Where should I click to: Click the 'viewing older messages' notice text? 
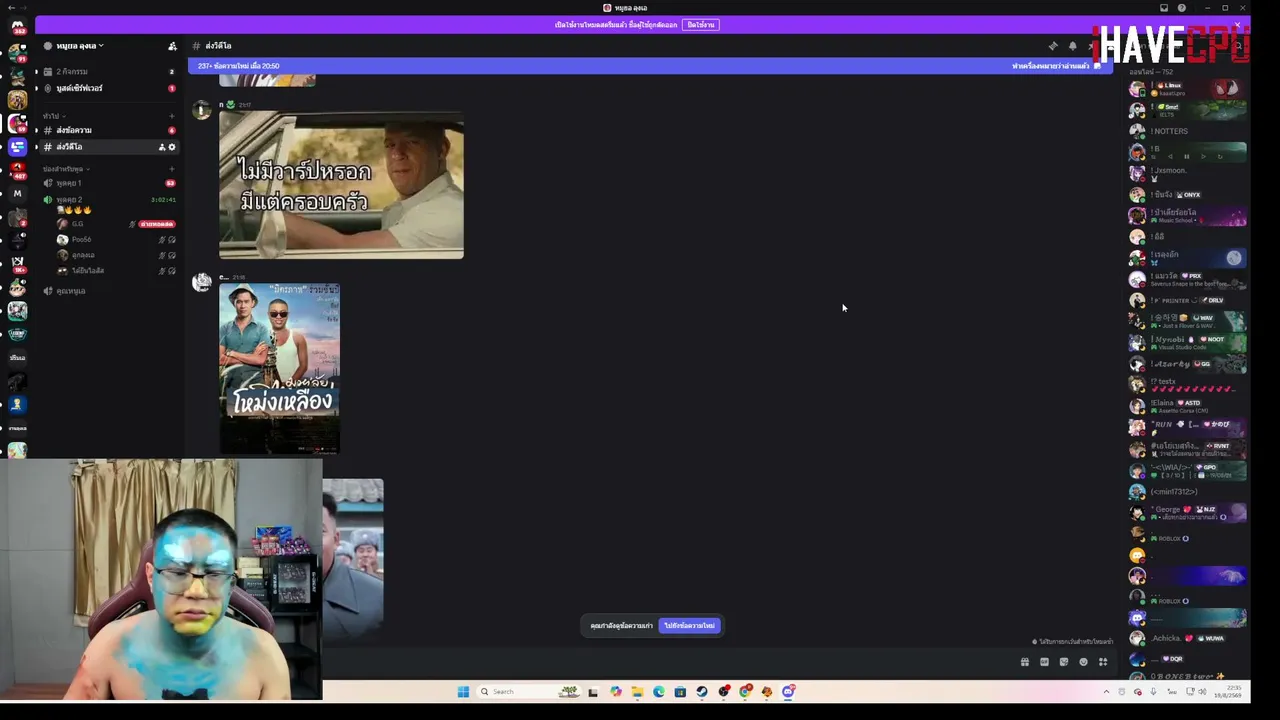[621, 626]
